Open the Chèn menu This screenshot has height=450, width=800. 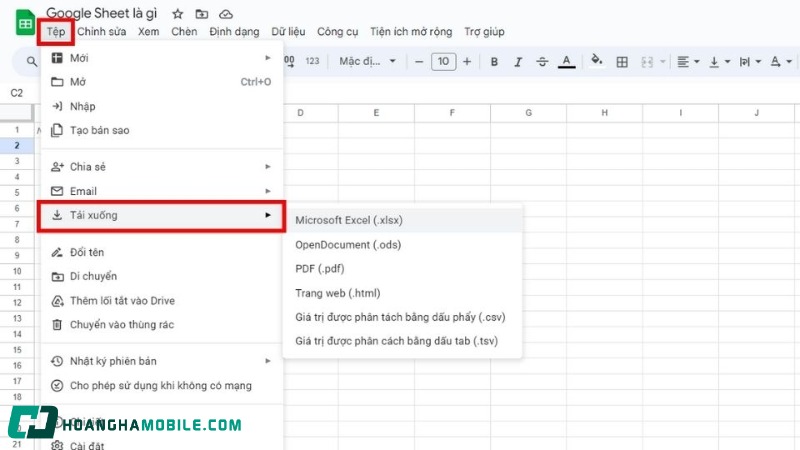184,32
